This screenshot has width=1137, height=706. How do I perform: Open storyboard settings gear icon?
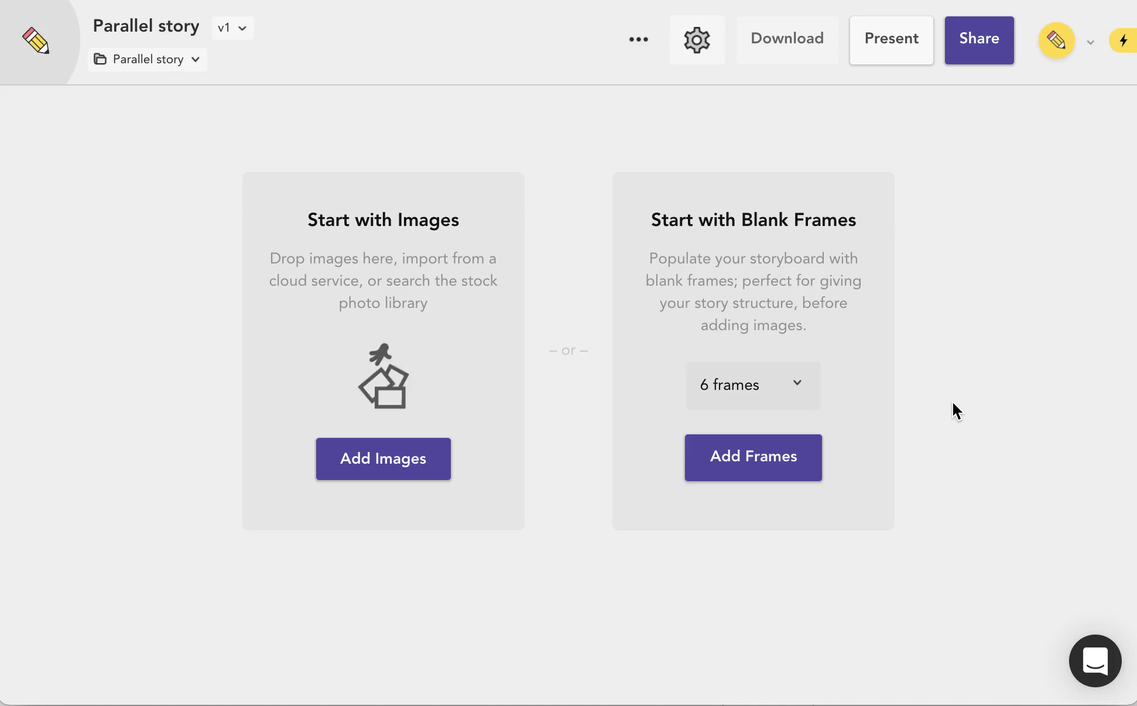click(697, 40)
